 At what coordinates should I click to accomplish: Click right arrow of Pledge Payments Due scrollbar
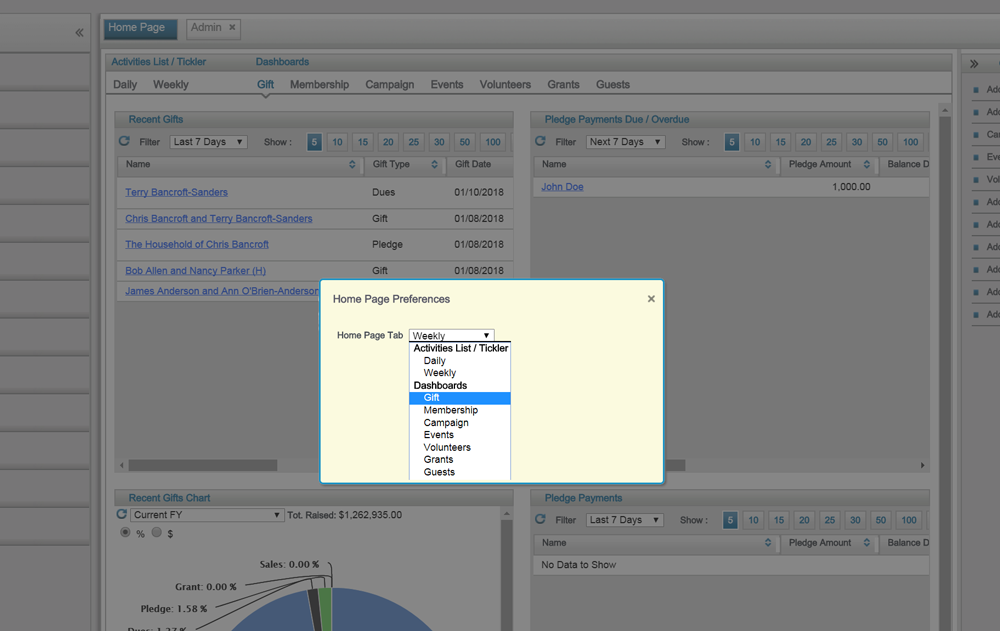coord(922,465)
